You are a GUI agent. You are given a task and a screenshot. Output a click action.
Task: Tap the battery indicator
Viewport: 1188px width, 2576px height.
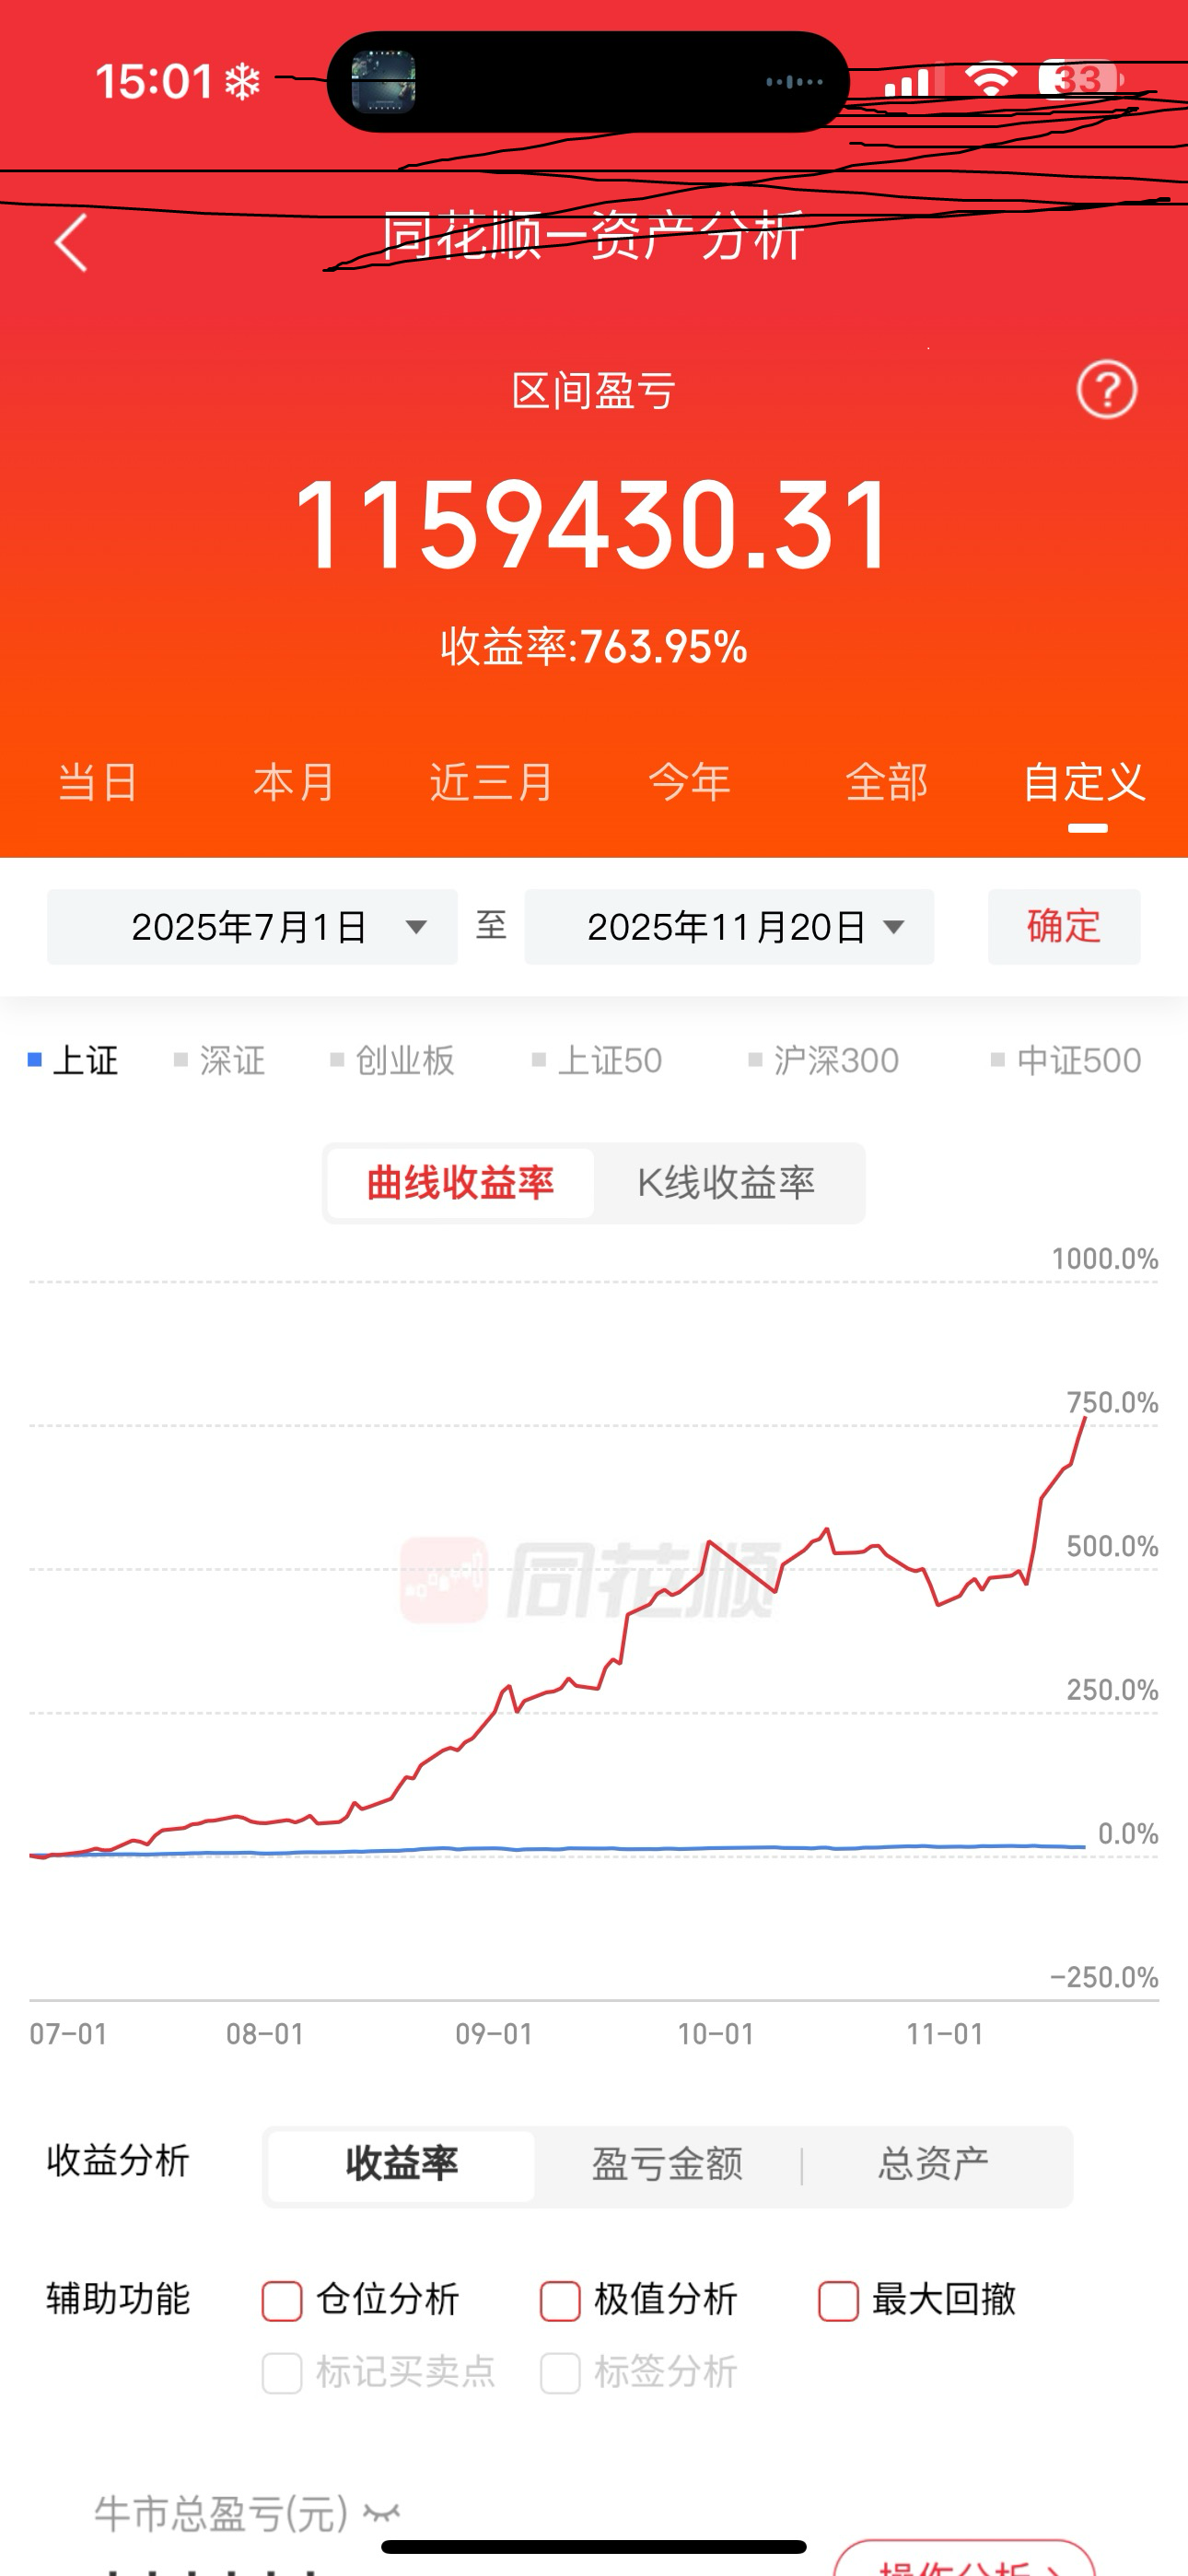(x=1081, y=79)
